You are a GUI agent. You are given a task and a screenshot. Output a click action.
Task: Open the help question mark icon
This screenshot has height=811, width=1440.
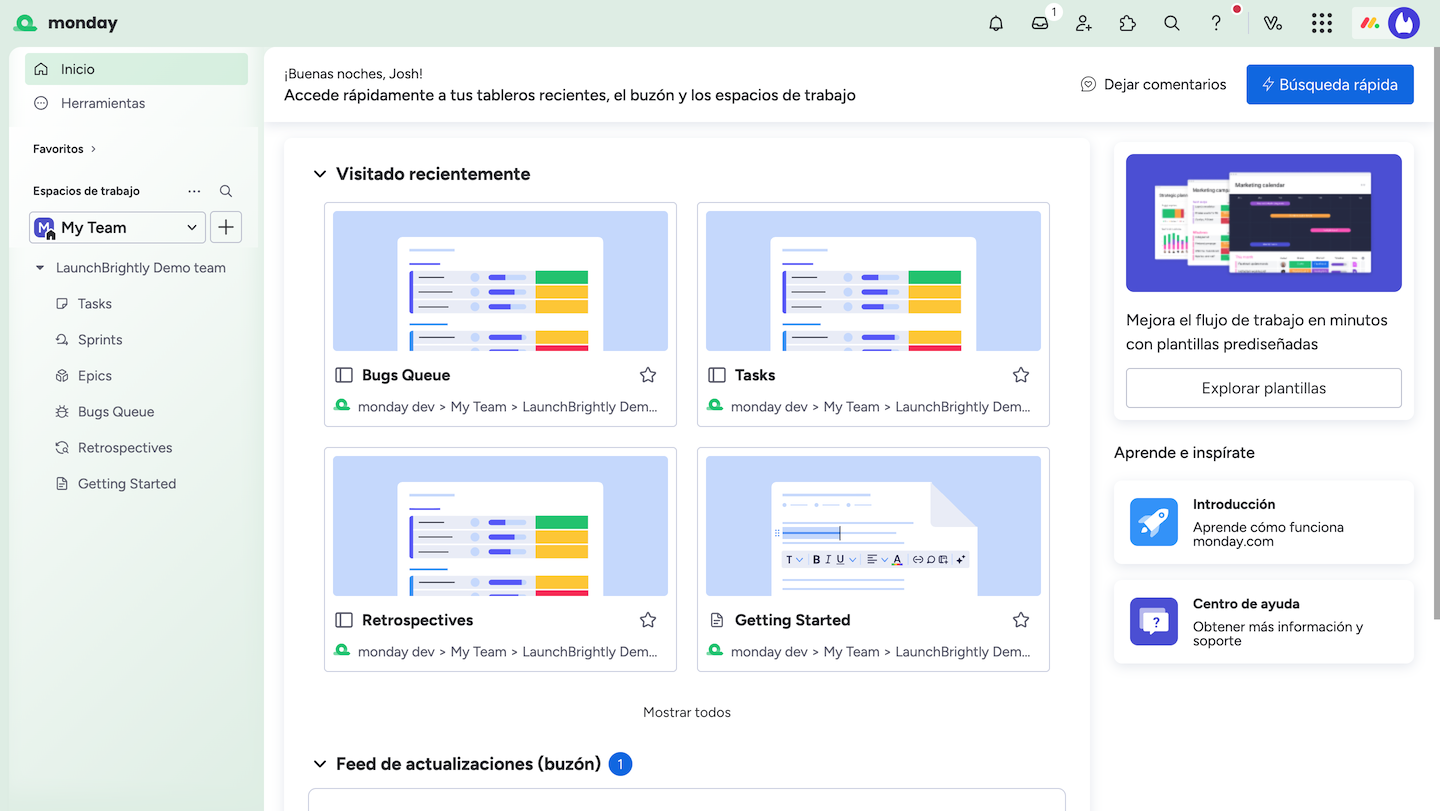point(1216,23)
